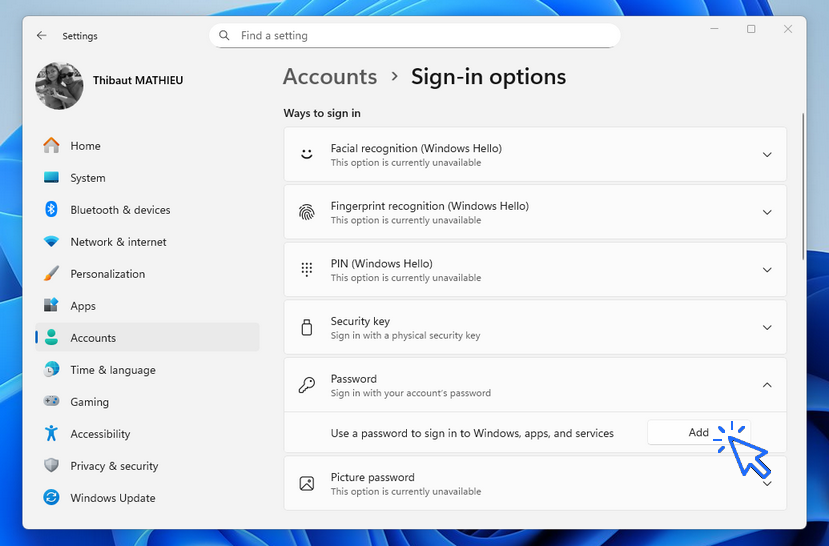The image size is (829, 546).
Task: Click 'Picture password' title text
Action: click(x=372, y=477)
